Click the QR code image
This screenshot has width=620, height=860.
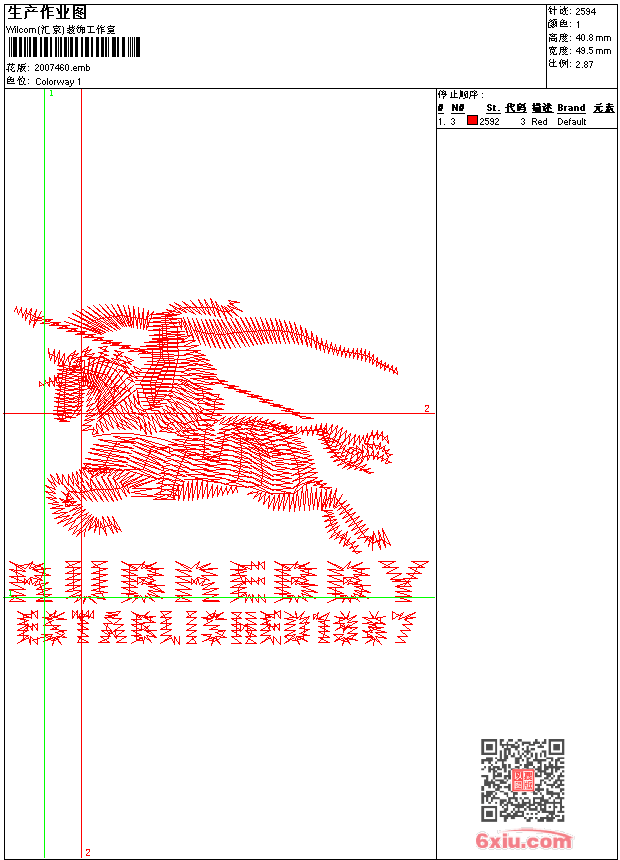coord(522,780)
